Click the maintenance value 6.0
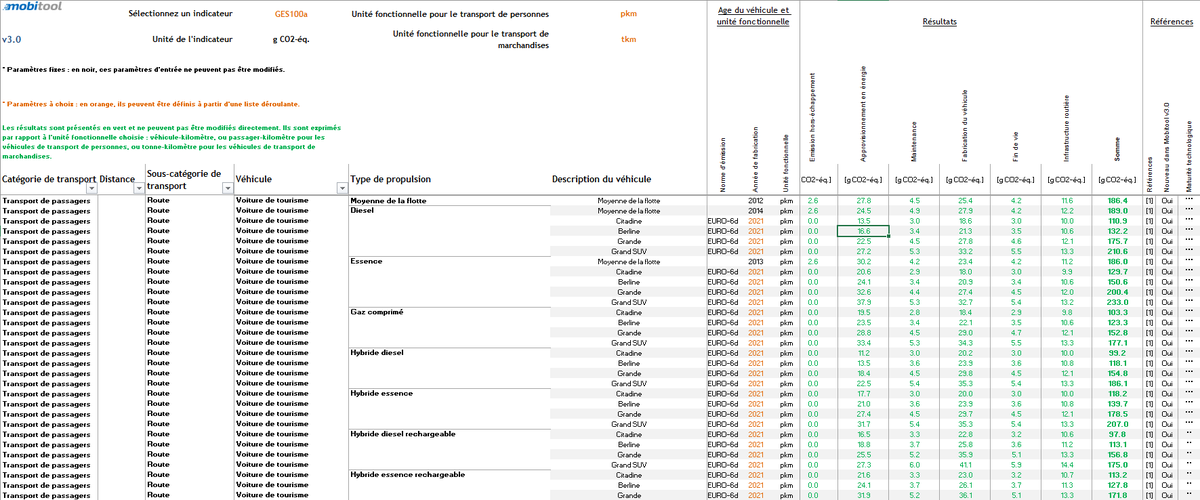1200x500 pixels. point(914,464)
